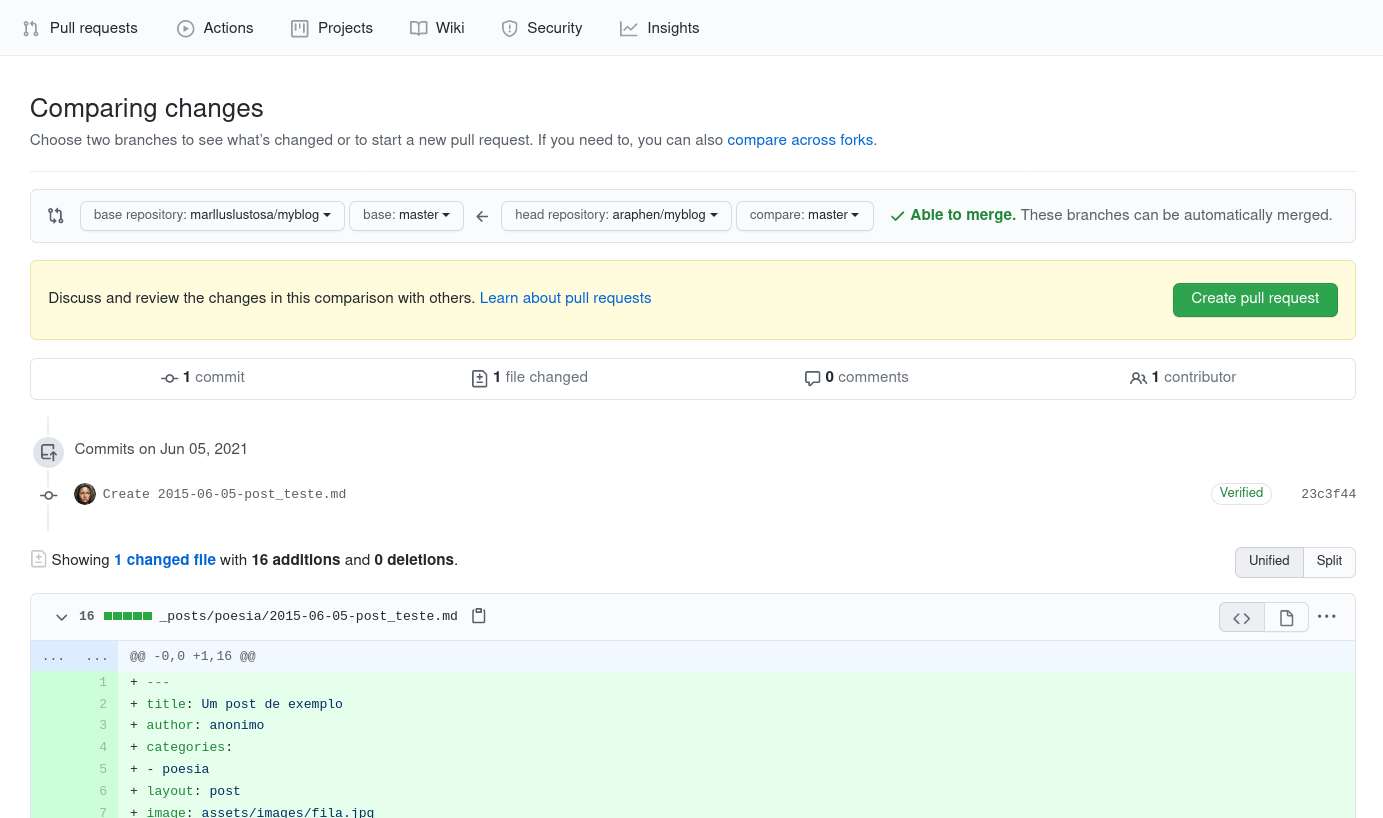Display the source diff view
The height and width of the screenshot is (818, 1383).
pyautogui.click(x=1241, y=618)
